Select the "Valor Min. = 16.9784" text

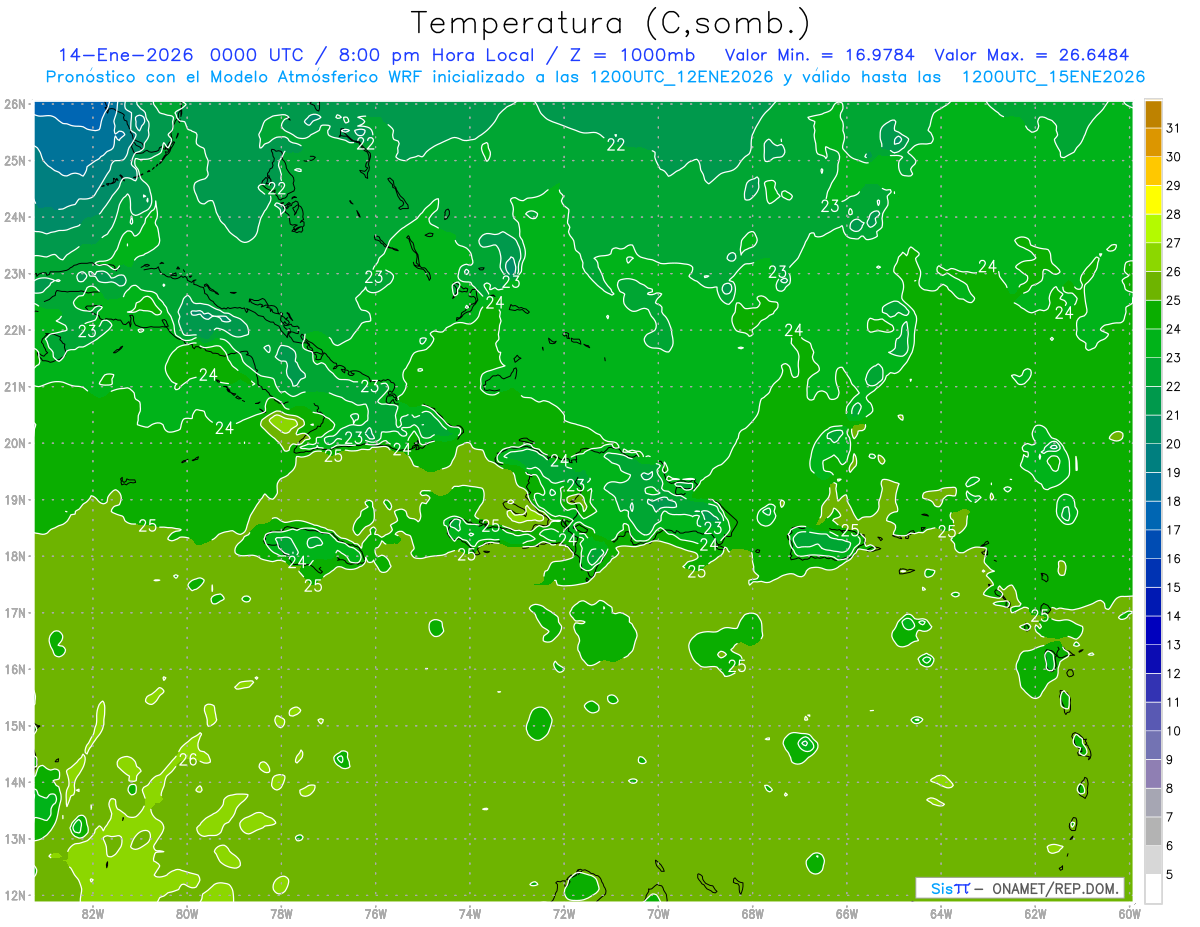coord(820,55)
